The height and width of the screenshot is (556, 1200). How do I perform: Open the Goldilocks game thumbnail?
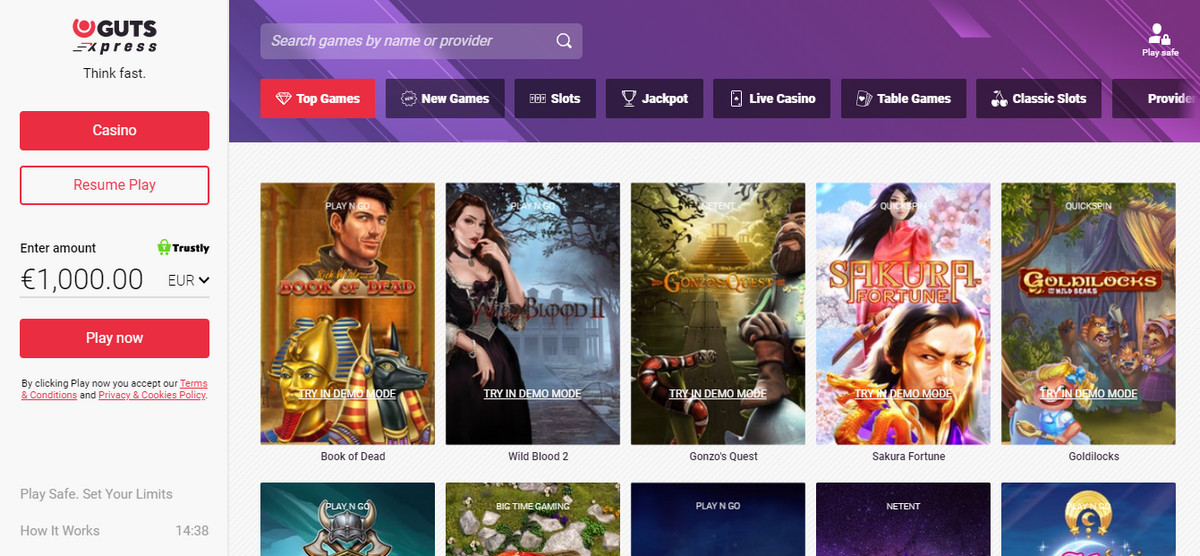click(x=1088, y=313)
